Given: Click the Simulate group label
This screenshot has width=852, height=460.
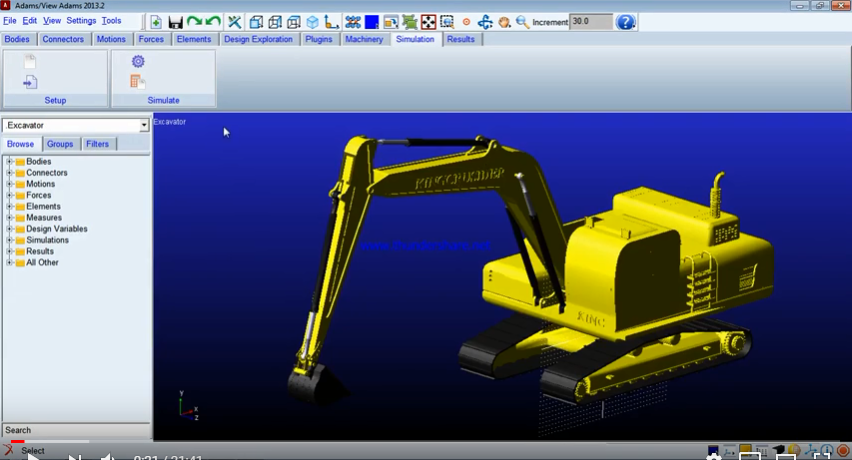Looking at the screenshot, I should pyautogui.click(x=164, y=100).
